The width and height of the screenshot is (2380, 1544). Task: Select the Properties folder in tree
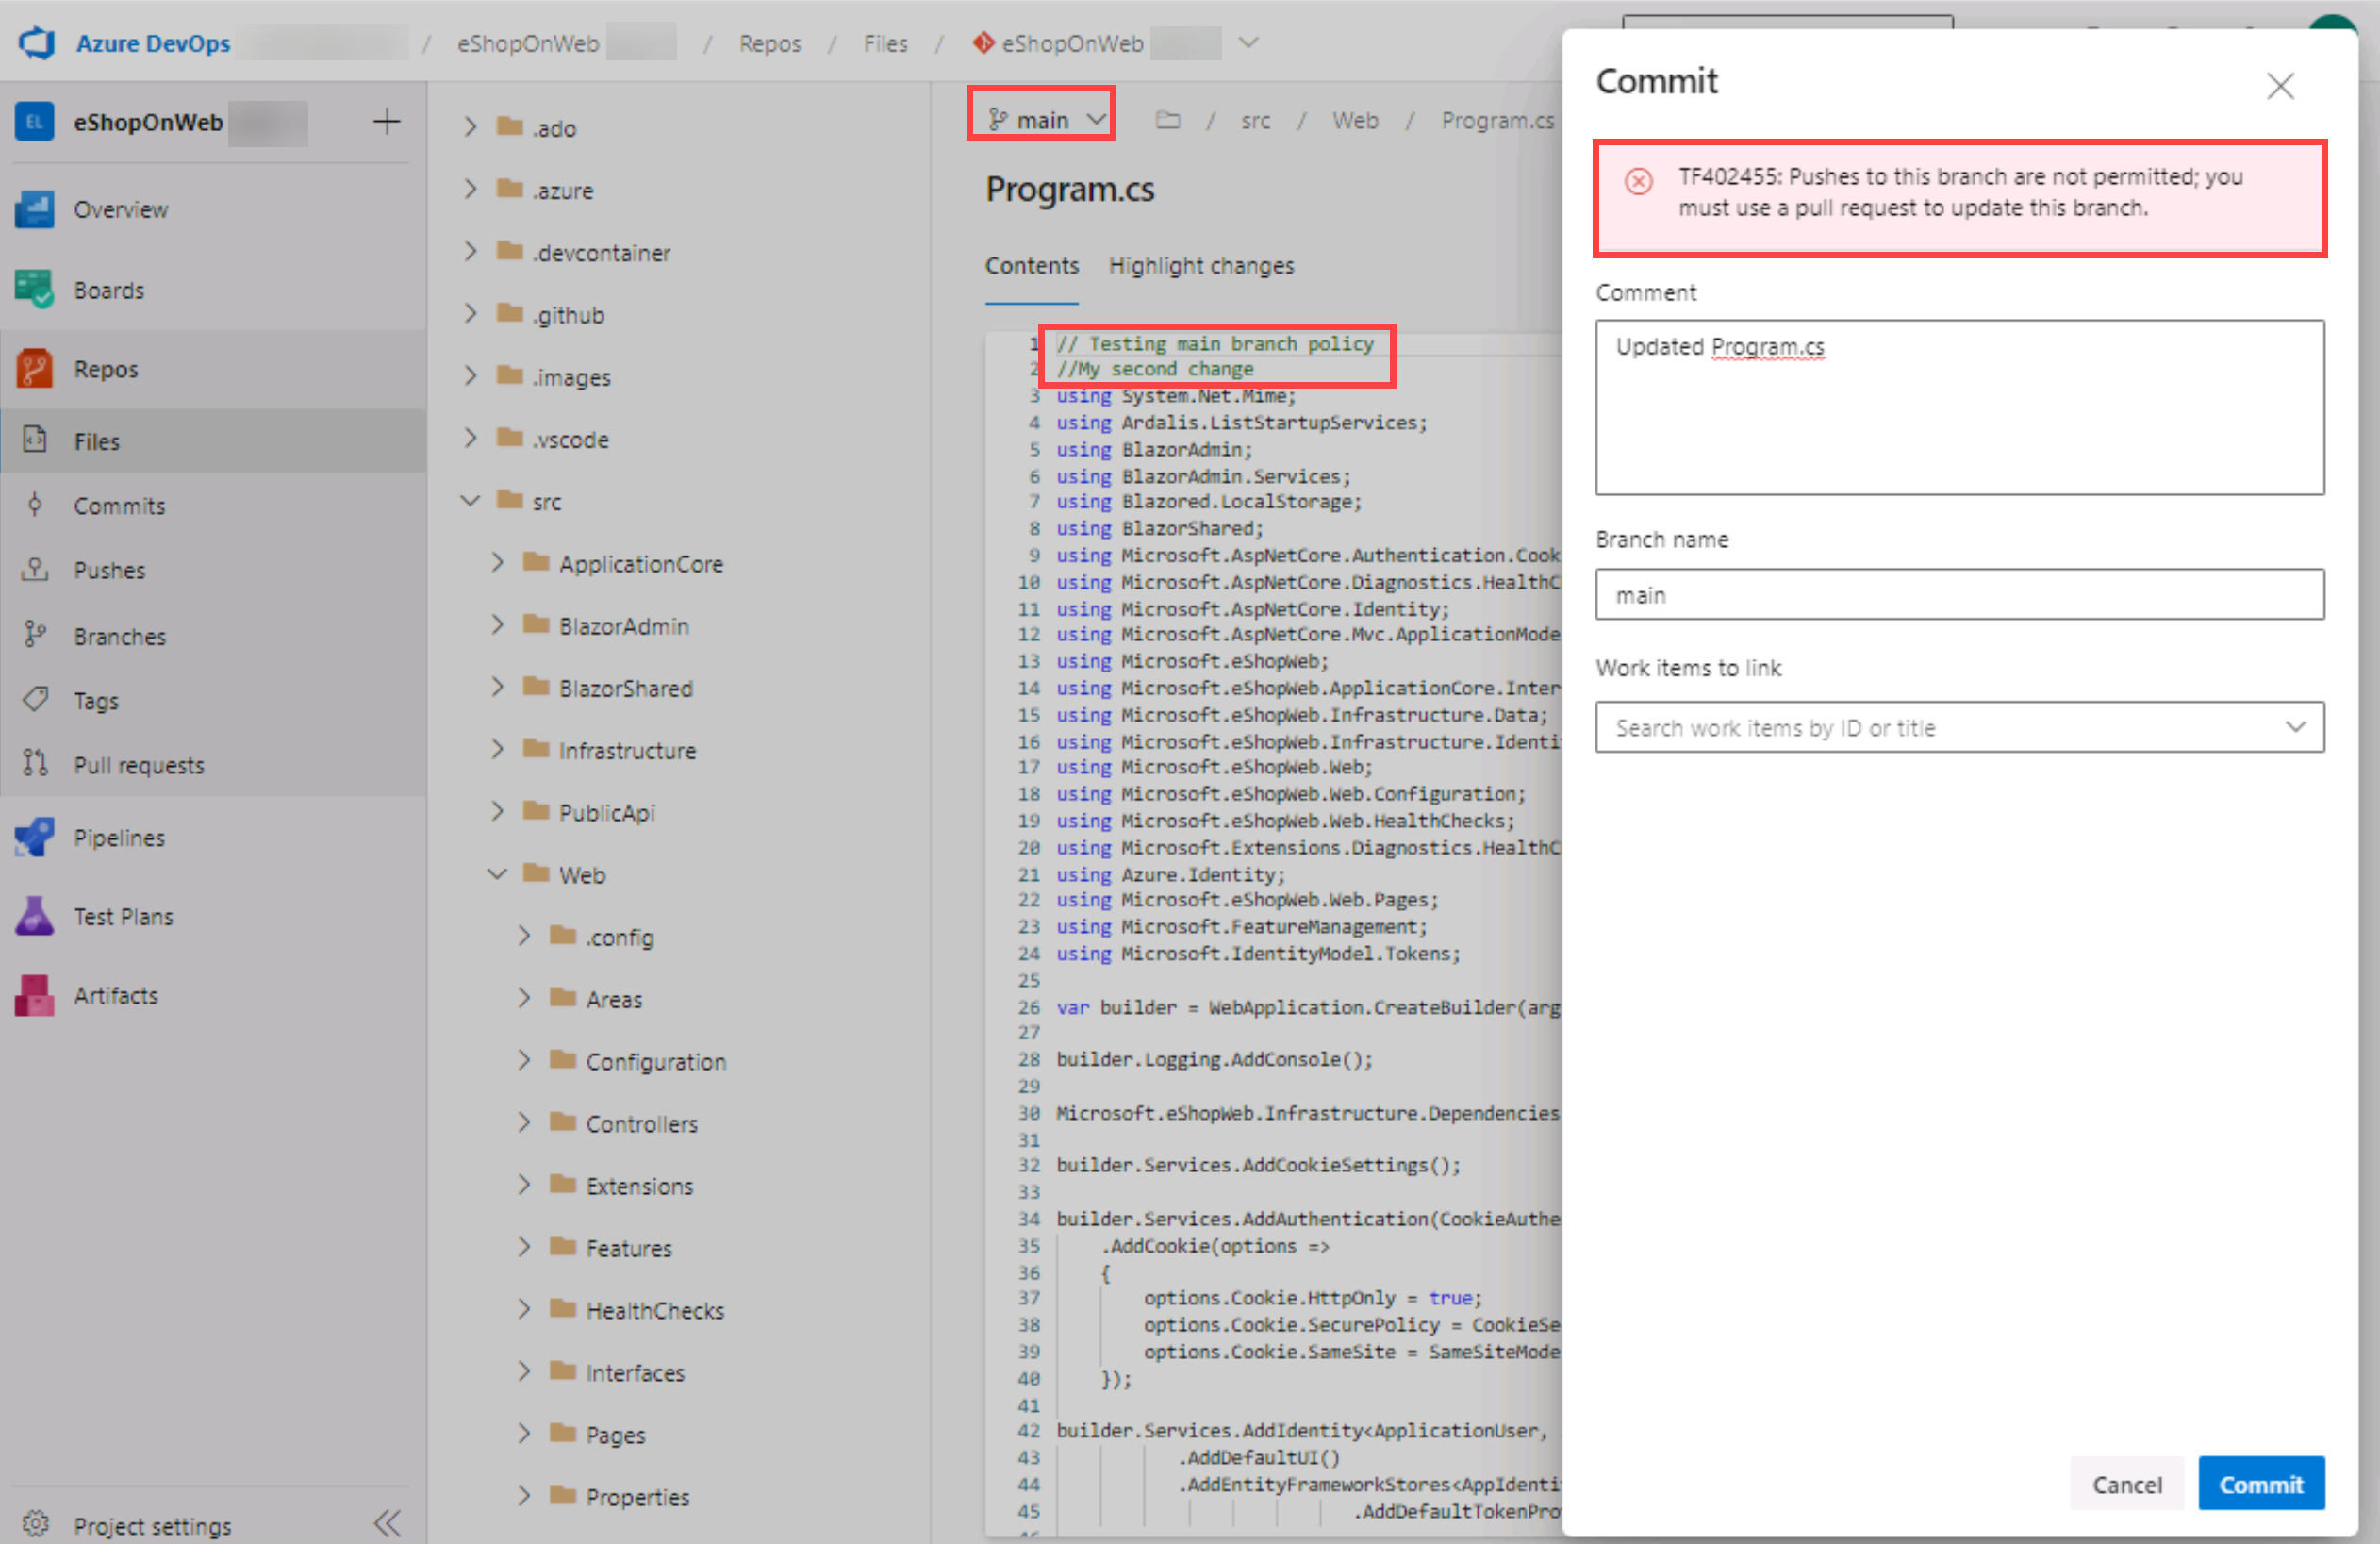637,1496
